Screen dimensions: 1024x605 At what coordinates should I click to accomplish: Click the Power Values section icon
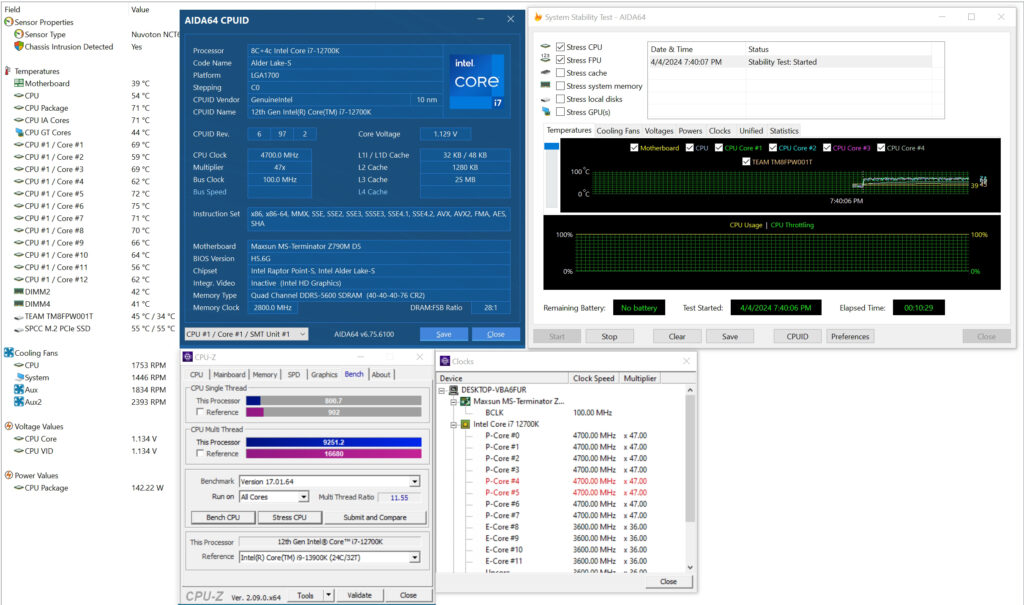coord(8,475)
